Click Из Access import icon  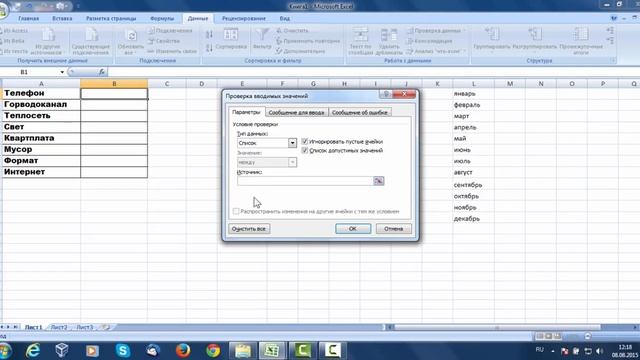[x=14, y=31]
